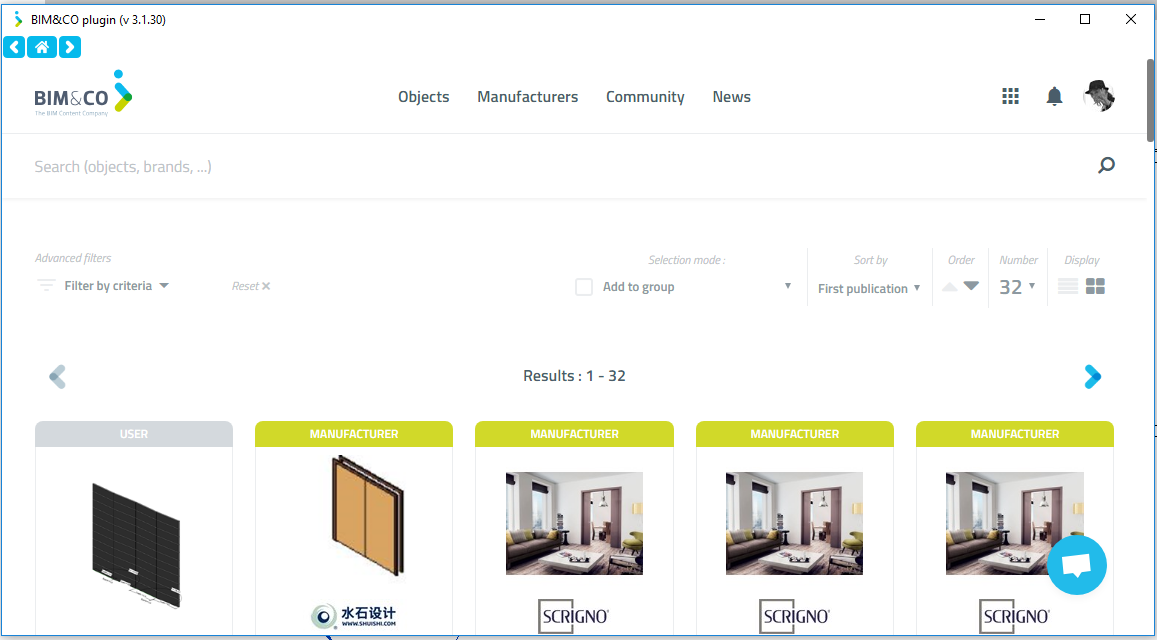Click the USER card header
Image resolution: width=1157 pixels, height=640 pixels.
[134, 434]
